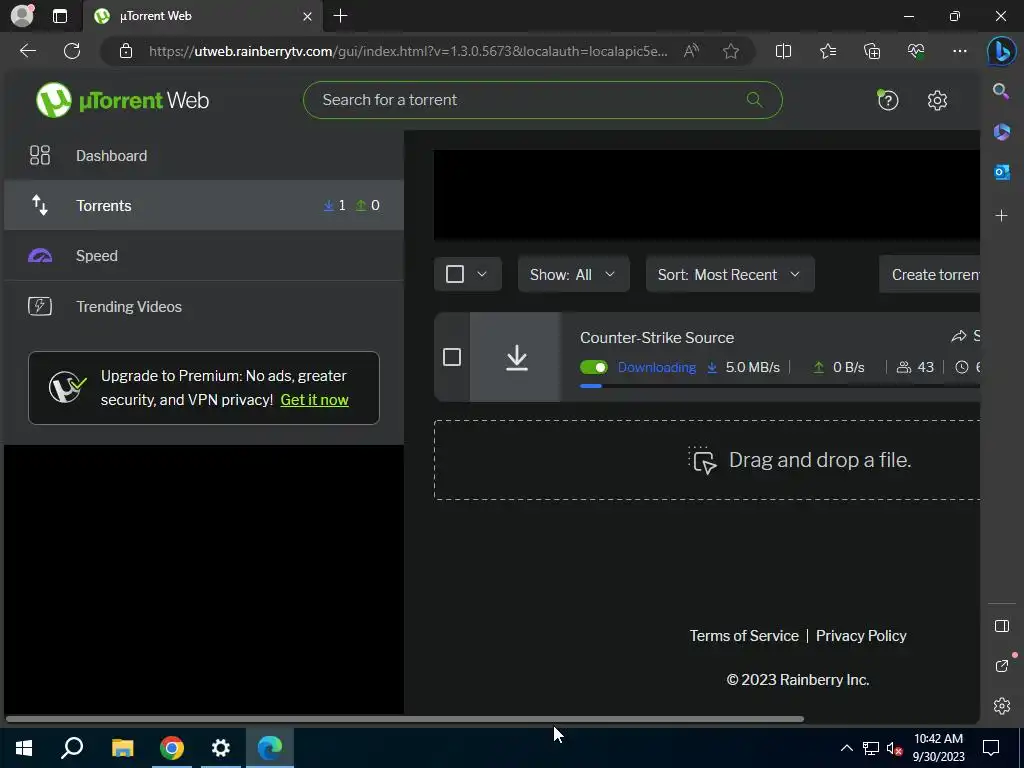Open tab actions menu icon
1024x768 pixels.
click(x=59, y=16)
